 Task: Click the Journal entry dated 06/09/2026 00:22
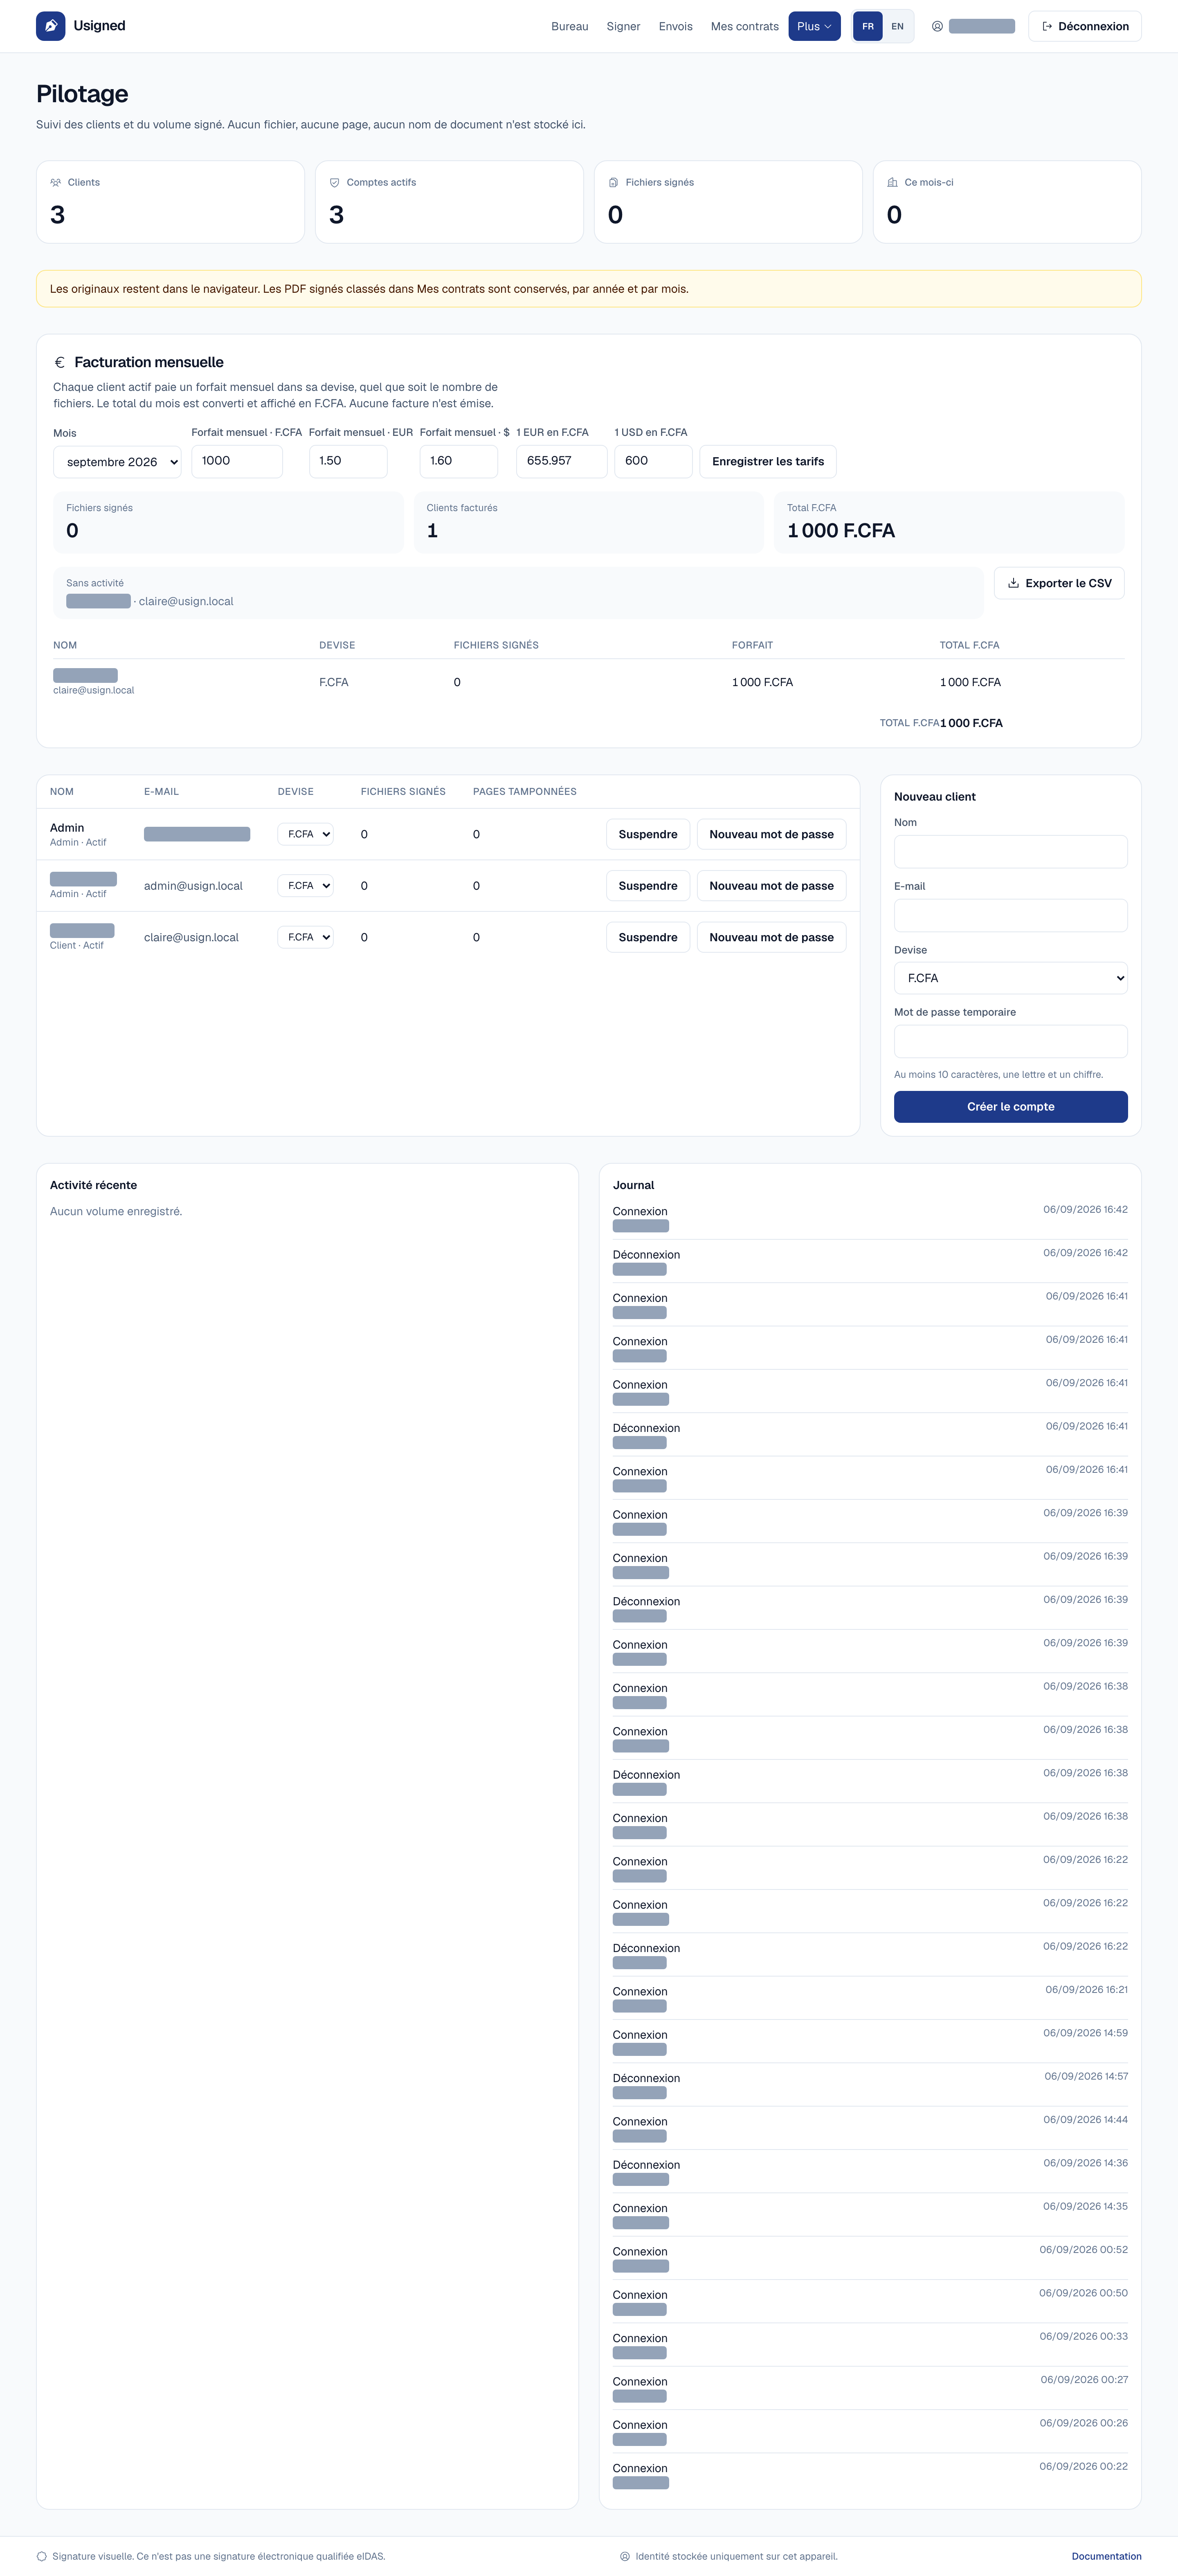(870, 2474)
